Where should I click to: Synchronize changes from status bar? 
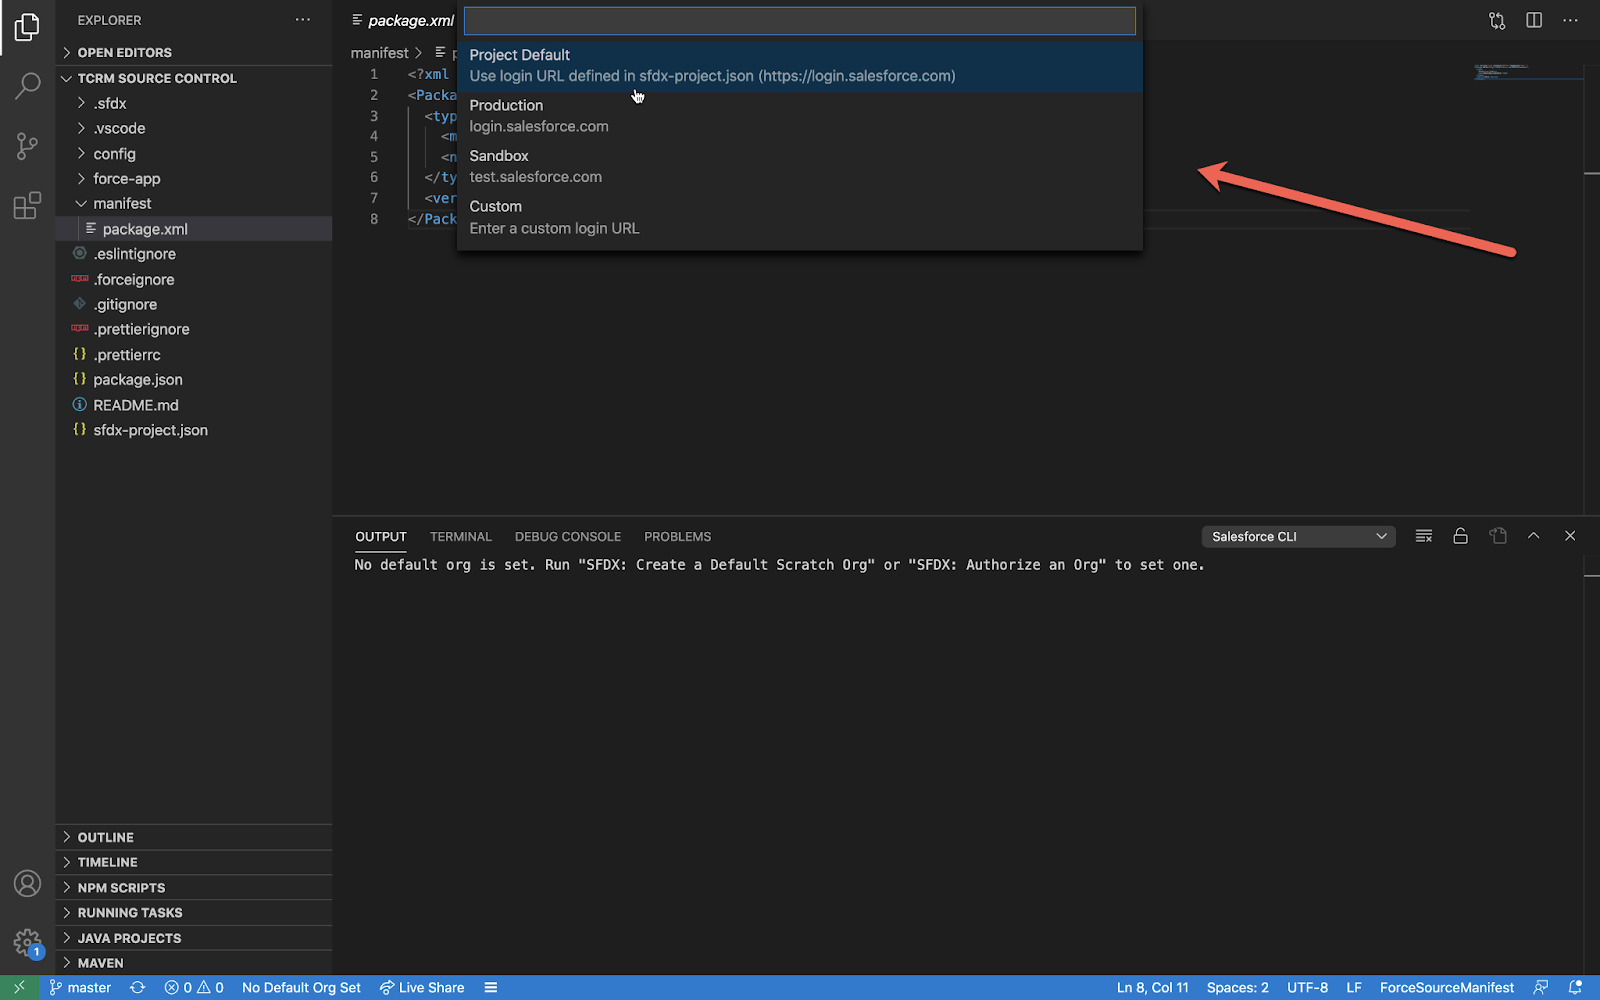coord(138,987)
